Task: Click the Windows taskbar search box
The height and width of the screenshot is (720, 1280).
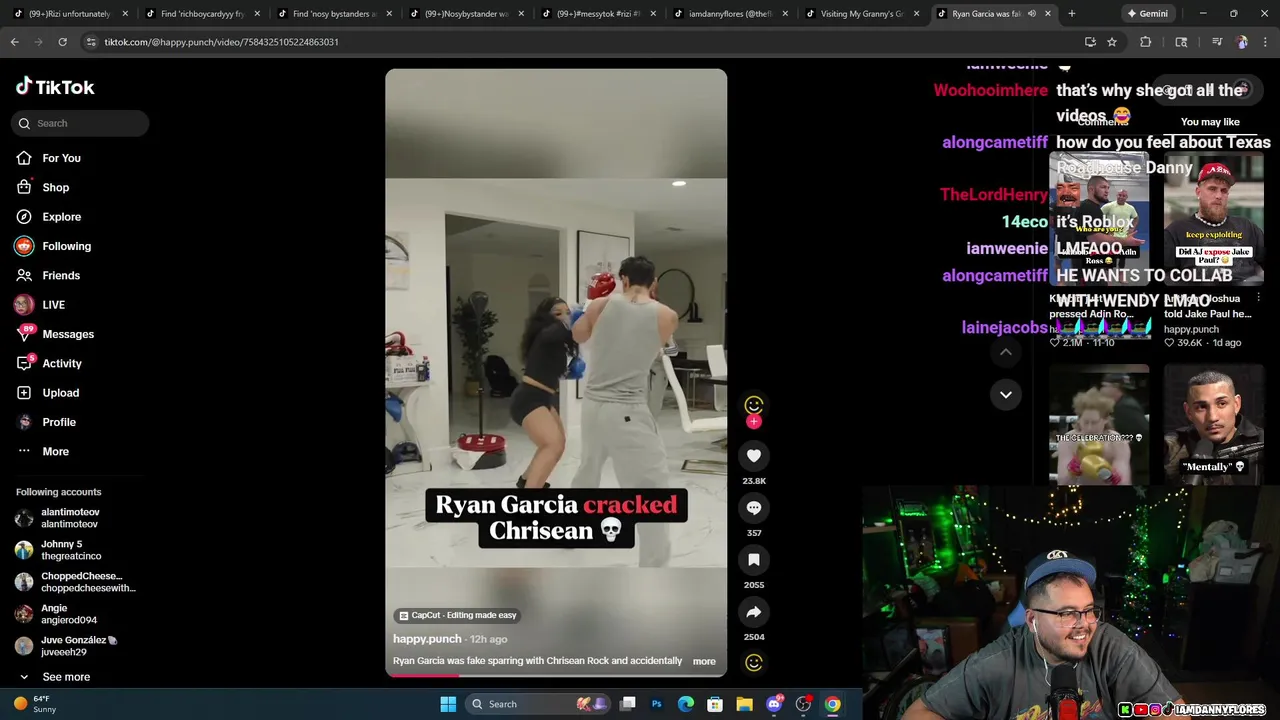Action: [538, 704]
